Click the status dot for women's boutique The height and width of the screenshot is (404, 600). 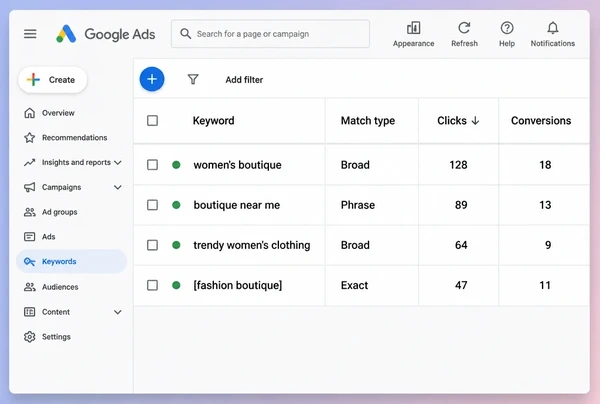[176, 165]
